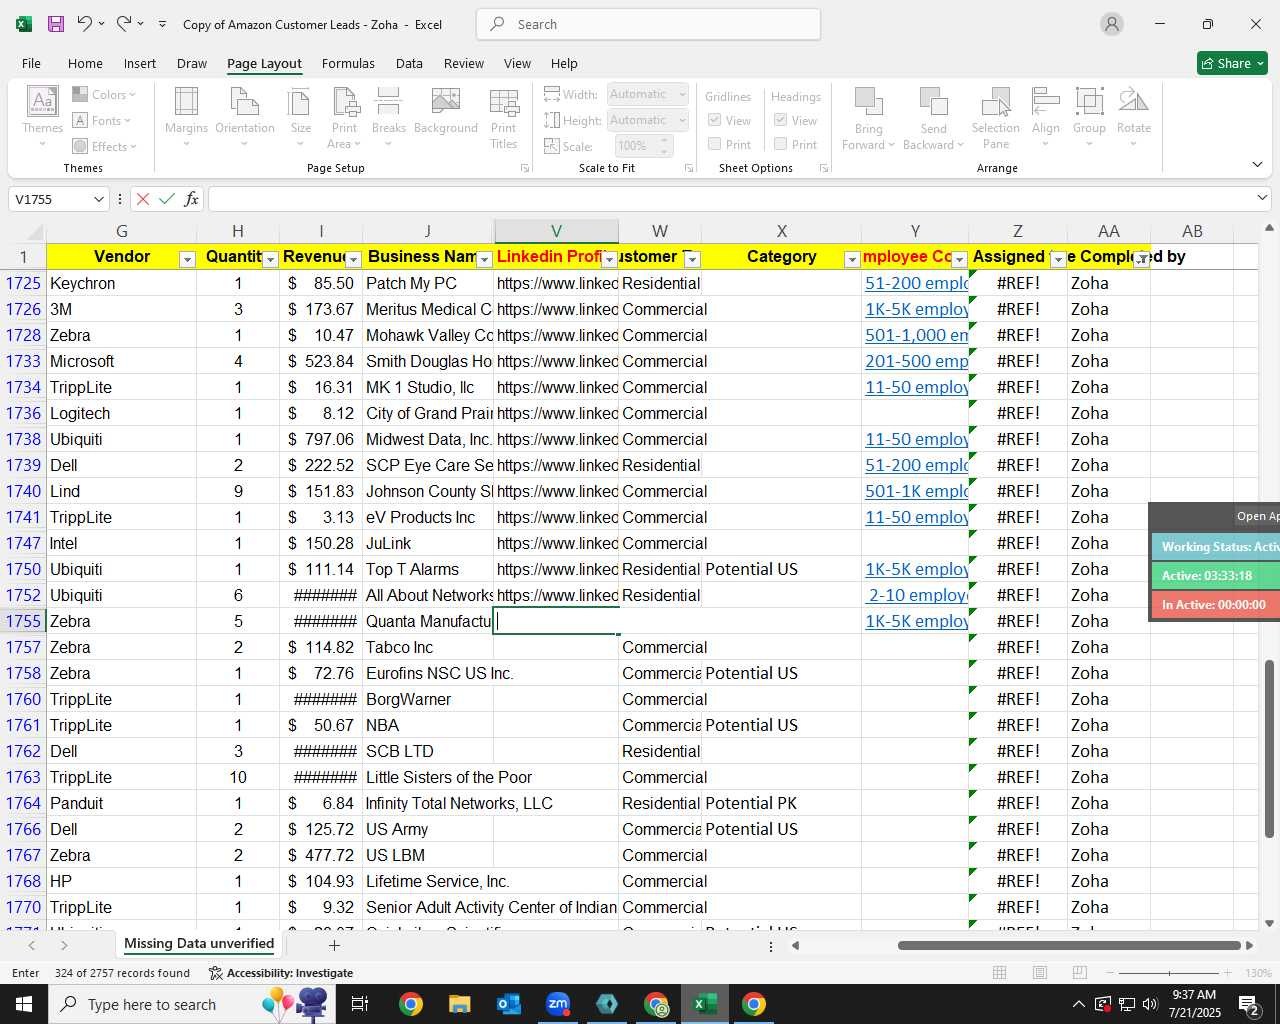Click the horizontal scrollbar thumb

tap(1070, 945)
